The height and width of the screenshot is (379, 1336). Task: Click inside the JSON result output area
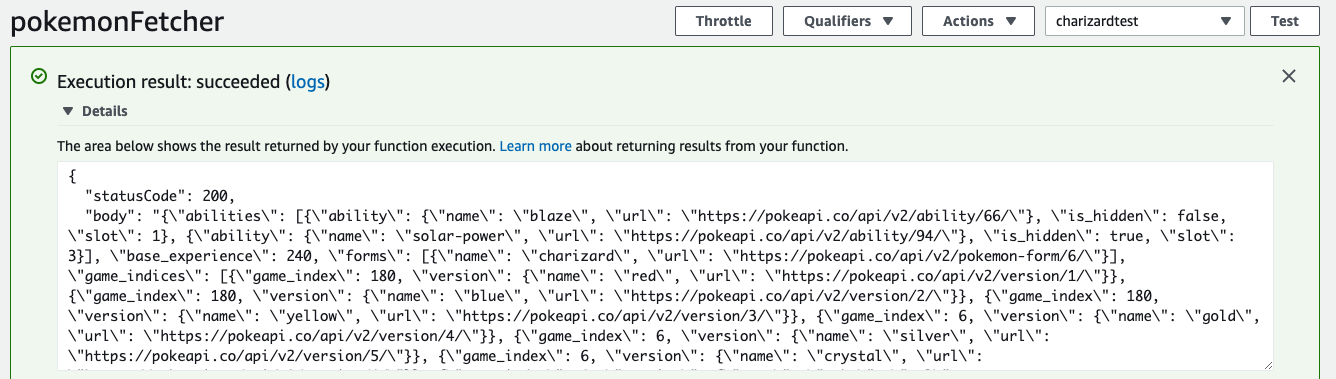click(x=665, y=266)
